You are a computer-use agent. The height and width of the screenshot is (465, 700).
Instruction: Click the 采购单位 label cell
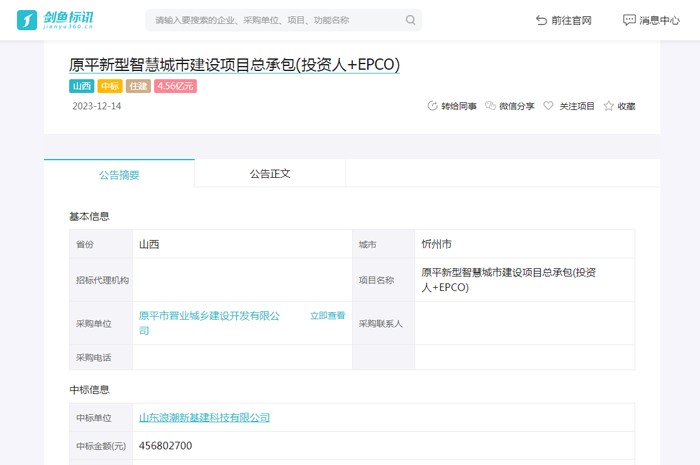101,323
